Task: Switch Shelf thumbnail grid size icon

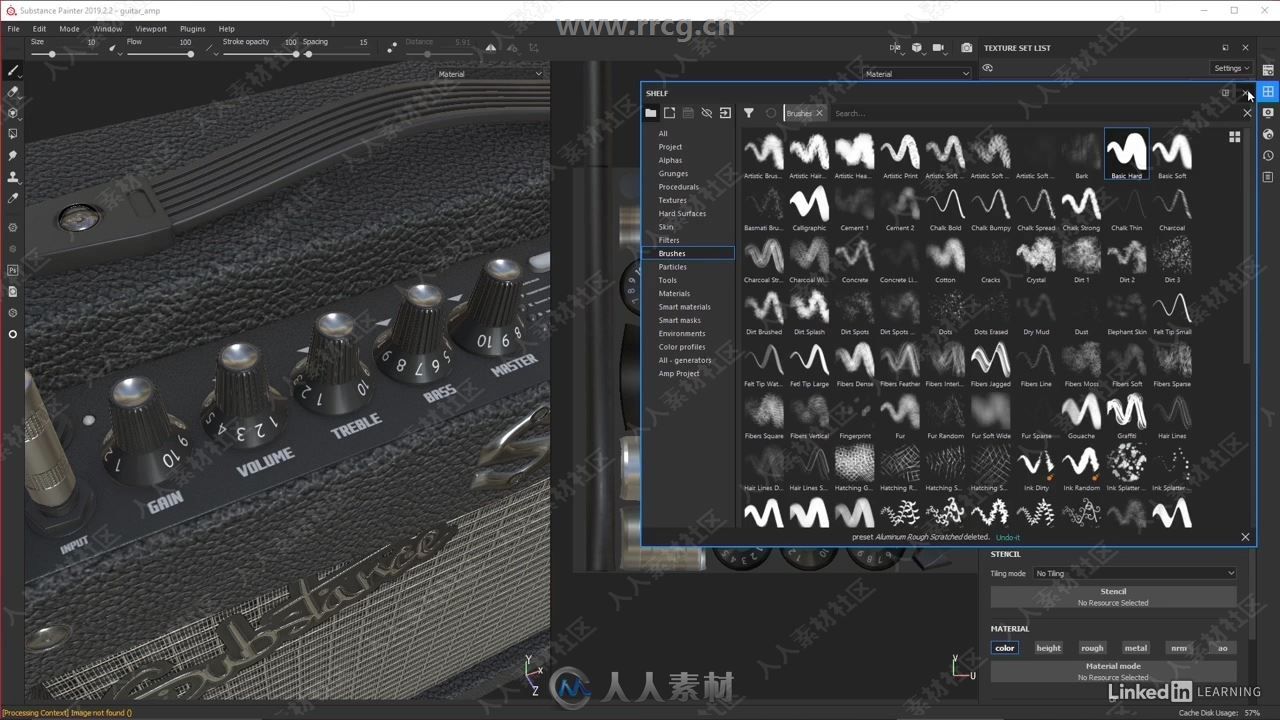Action: click(x=1234, y=137)
